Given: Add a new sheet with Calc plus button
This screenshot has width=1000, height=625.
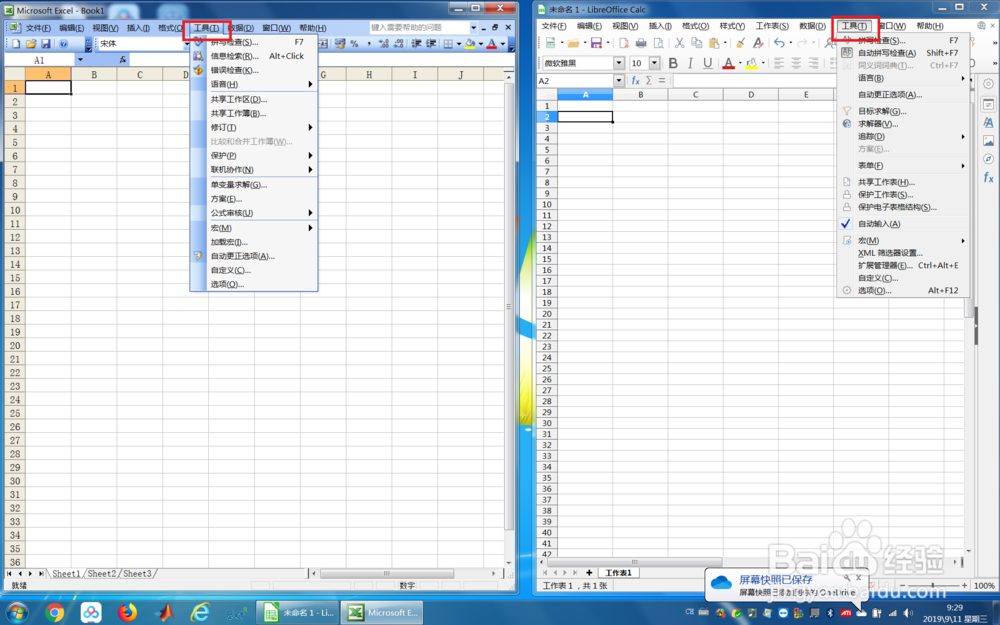Looking at the screenshot, I should [589, 573].
